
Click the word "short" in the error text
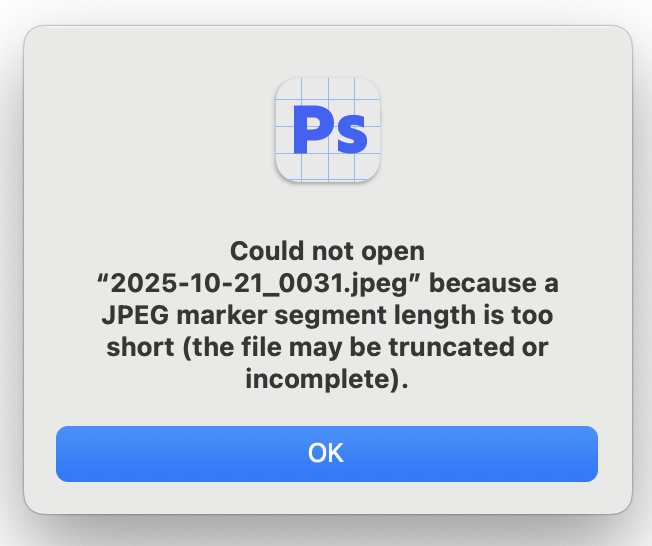(139, 347)
